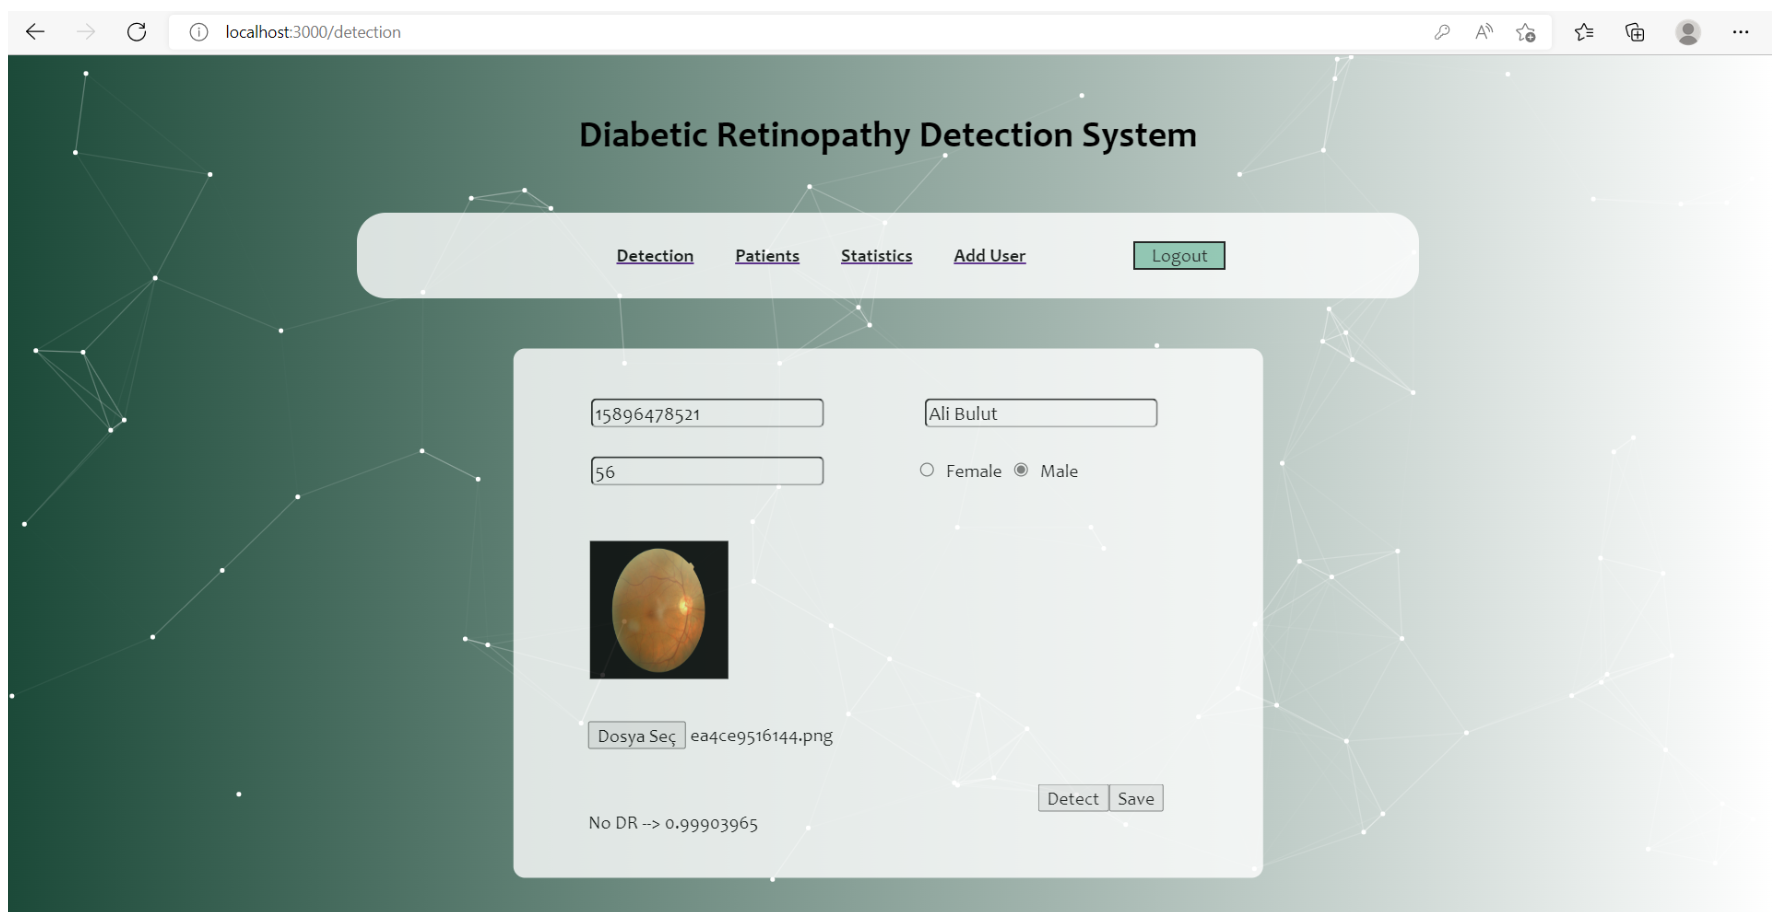
Task: Click the browser back navigation icon
Action: pos(35,31)
